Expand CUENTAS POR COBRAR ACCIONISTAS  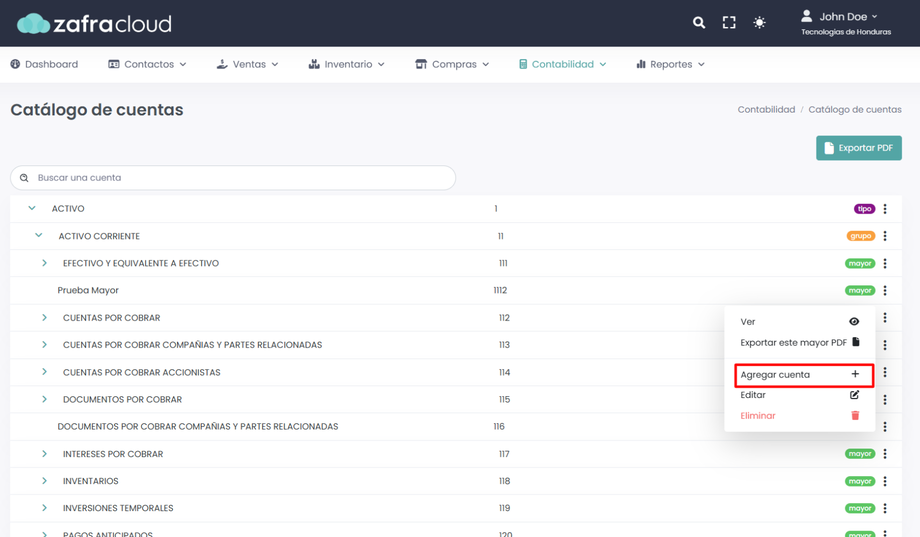tap(45, 372)
